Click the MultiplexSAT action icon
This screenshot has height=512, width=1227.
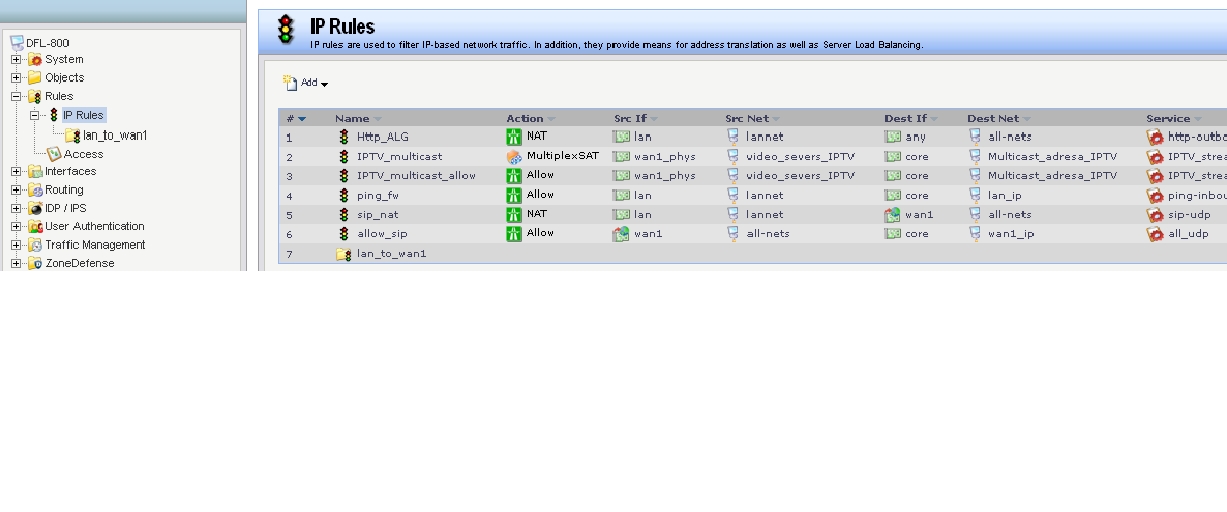tap(514, 156)
